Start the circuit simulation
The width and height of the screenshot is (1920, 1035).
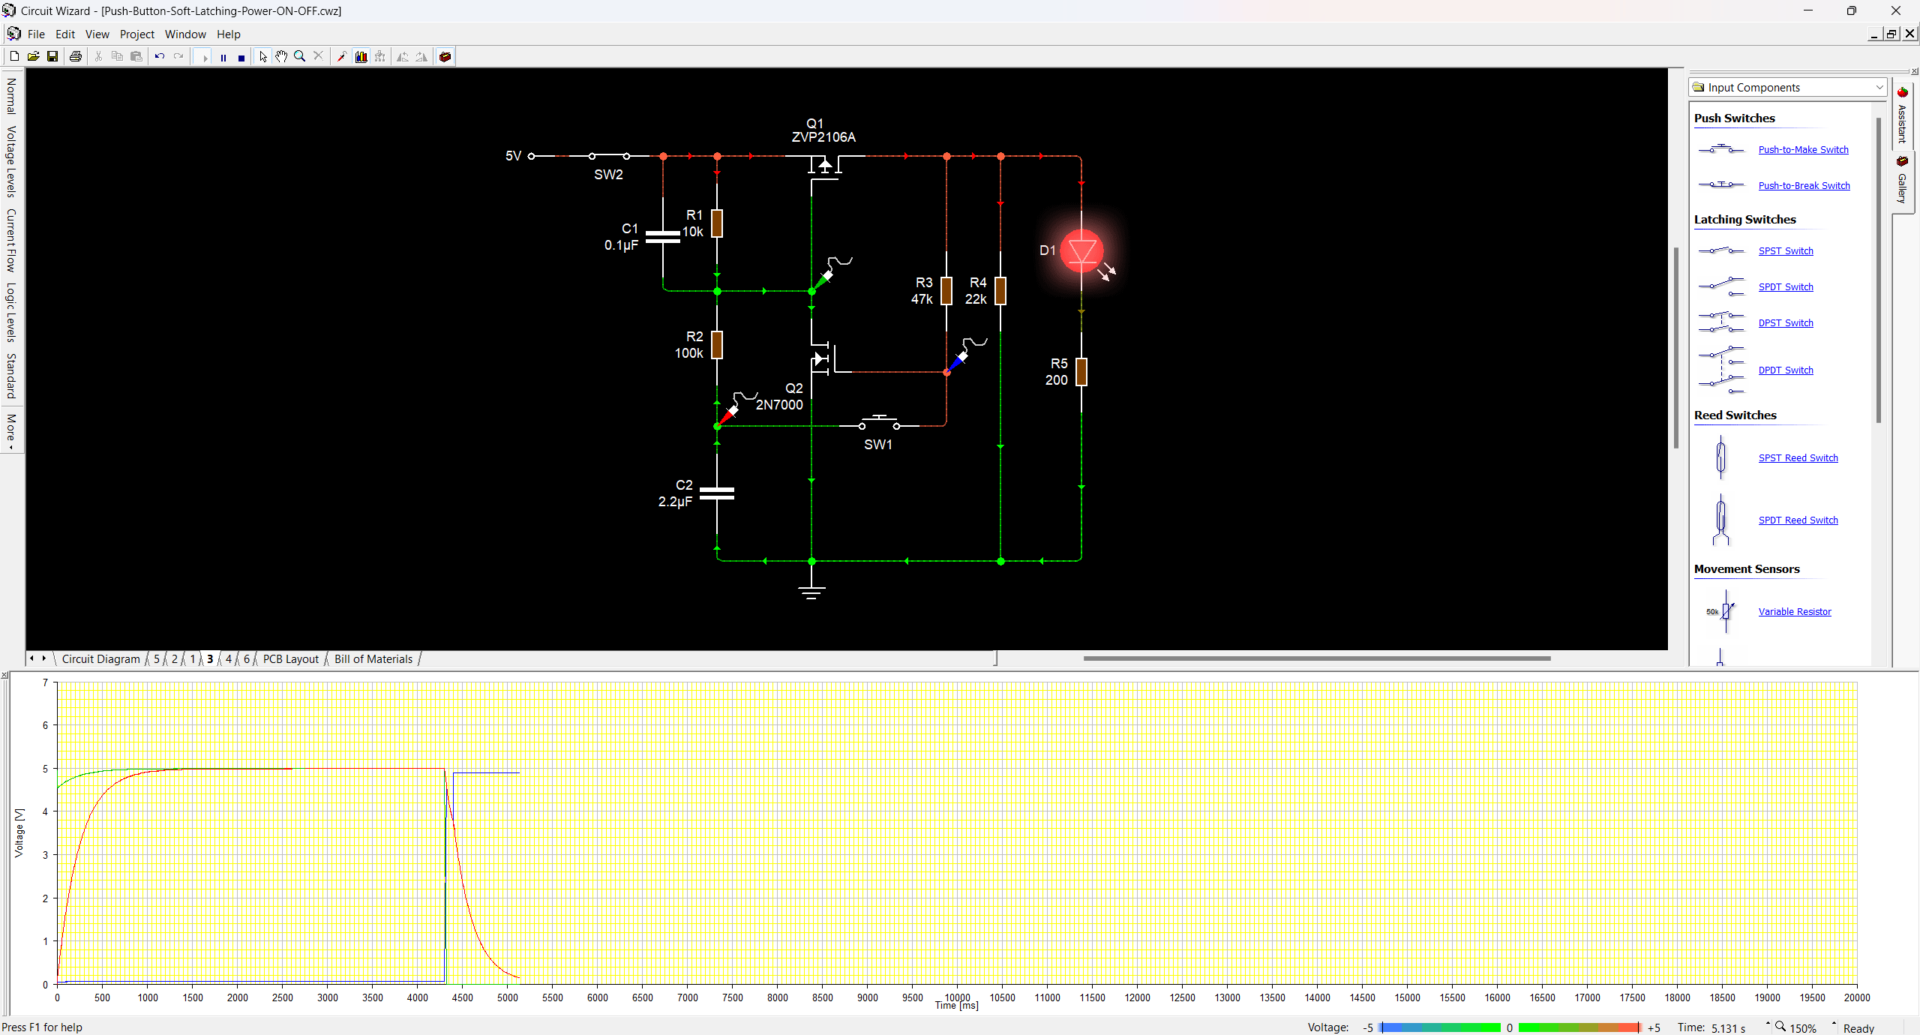pos(203,56)
